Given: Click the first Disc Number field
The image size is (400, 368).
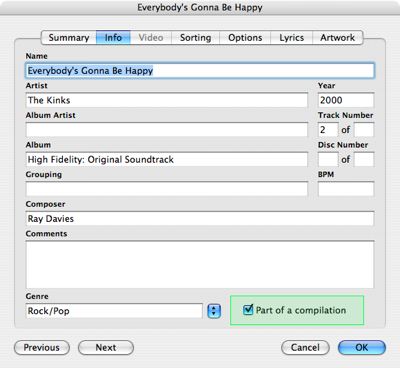Looking at the screenshot, I should (328, 159).
